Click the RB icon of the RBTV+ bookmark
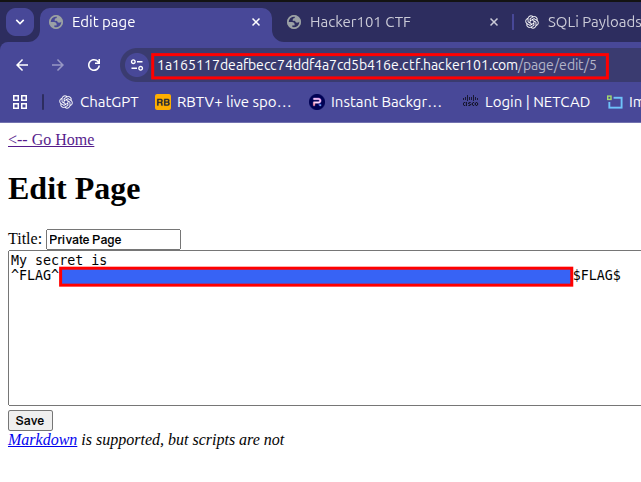This screenshot has height=482, width=641. point(163,102)
